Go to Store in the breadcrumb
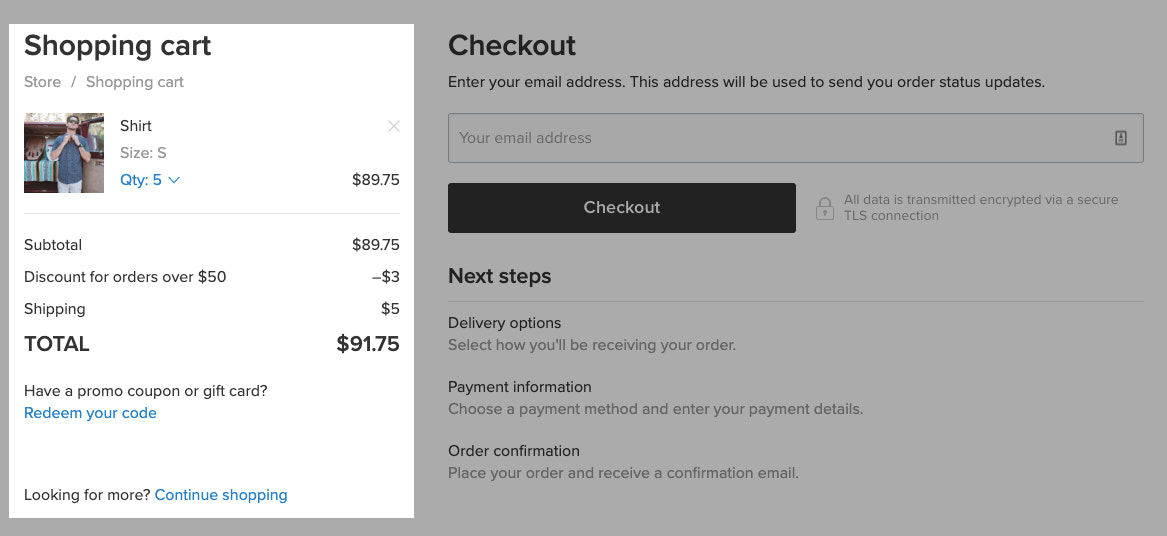 click(x=42, y=82)
